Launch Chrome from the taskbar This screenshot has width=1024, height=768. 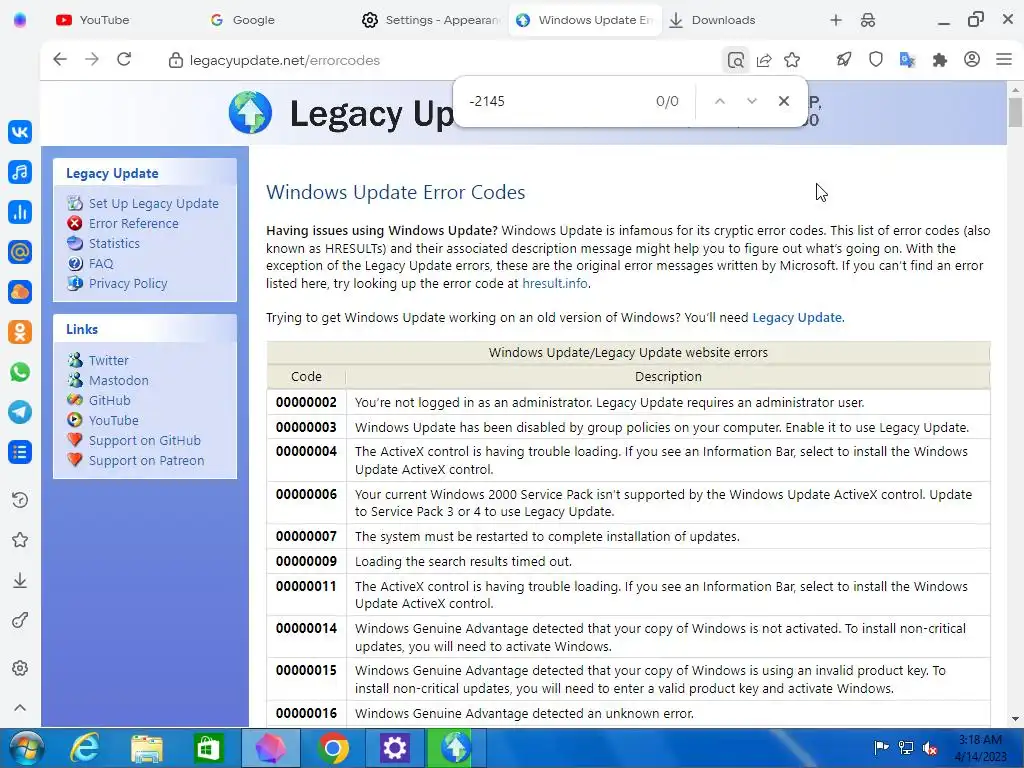pyautogui.click(x=333, y=748)
